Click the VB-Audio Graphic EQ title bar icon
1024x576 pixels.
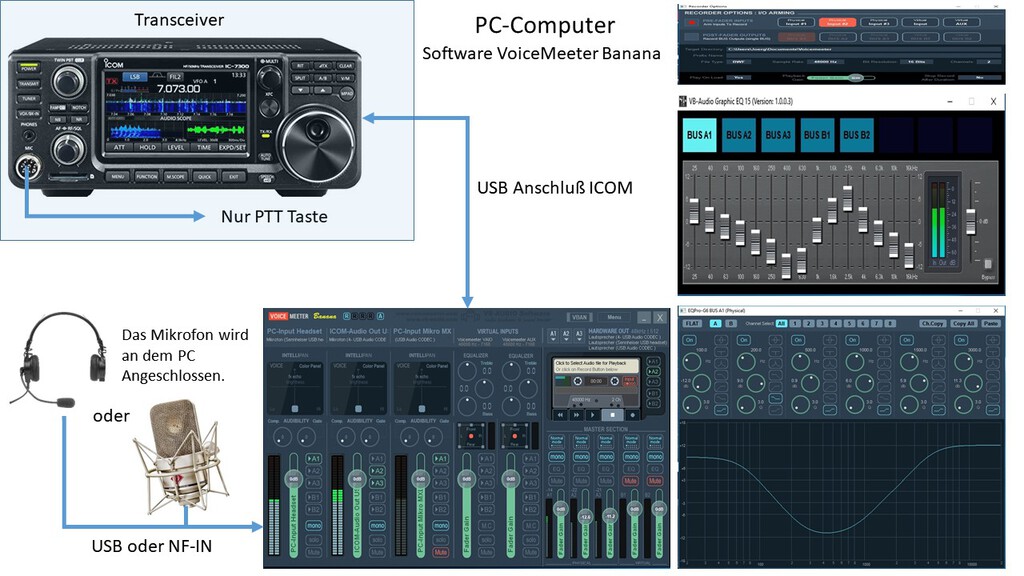click(683, 101)
